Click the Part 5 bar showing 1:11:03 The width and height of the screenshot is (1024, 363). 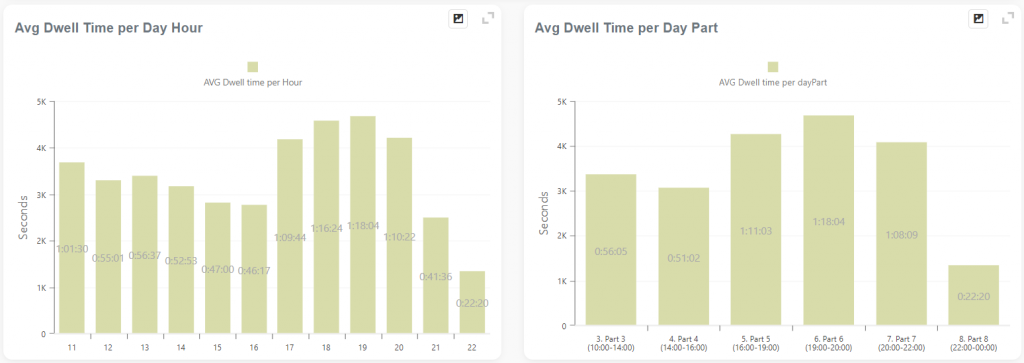pos(756,230)
